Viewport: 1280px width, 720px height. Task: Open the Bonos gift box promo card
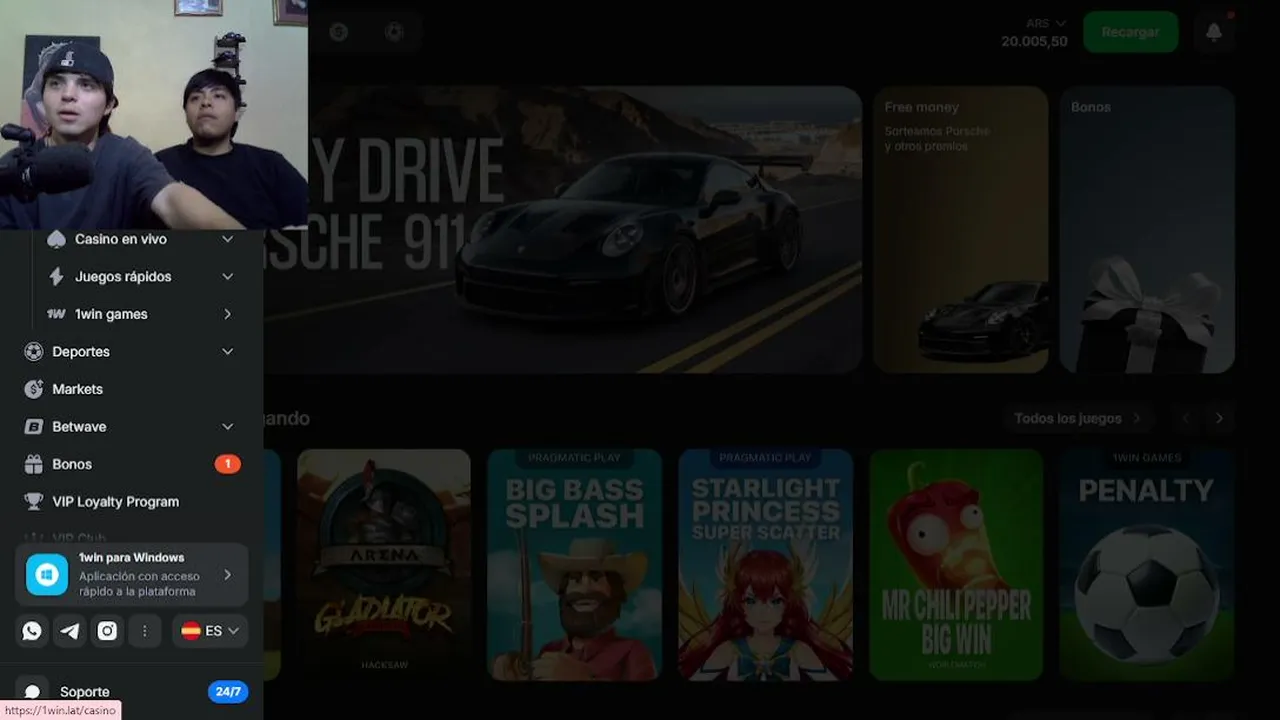click(1148, 229)
